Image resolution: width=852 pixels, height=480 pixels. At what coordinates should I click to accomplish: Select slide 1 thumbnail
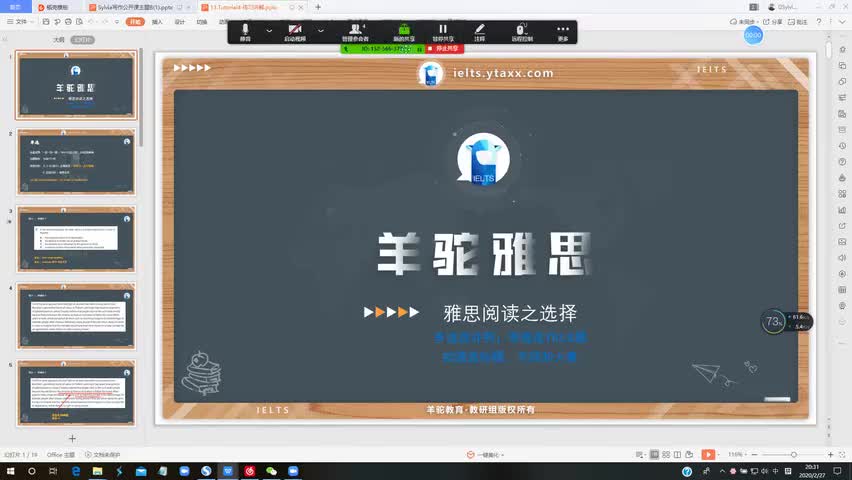coord(76,85)
